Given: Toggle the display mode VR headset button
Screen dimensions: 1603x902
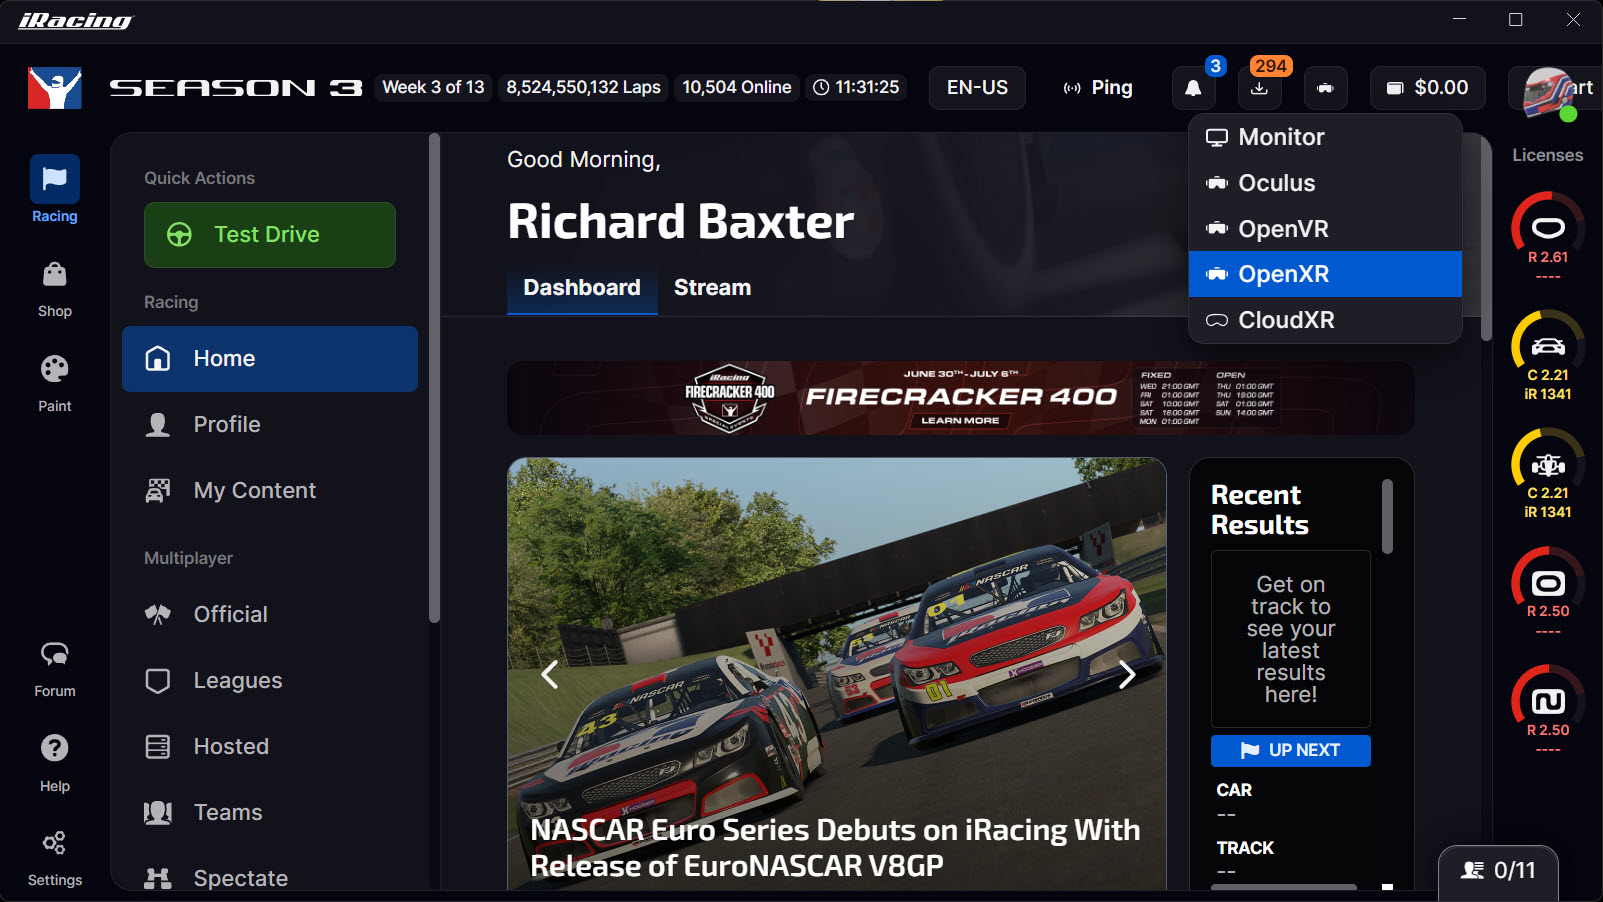Looking at the screenshot, I should click(1325, 88).
